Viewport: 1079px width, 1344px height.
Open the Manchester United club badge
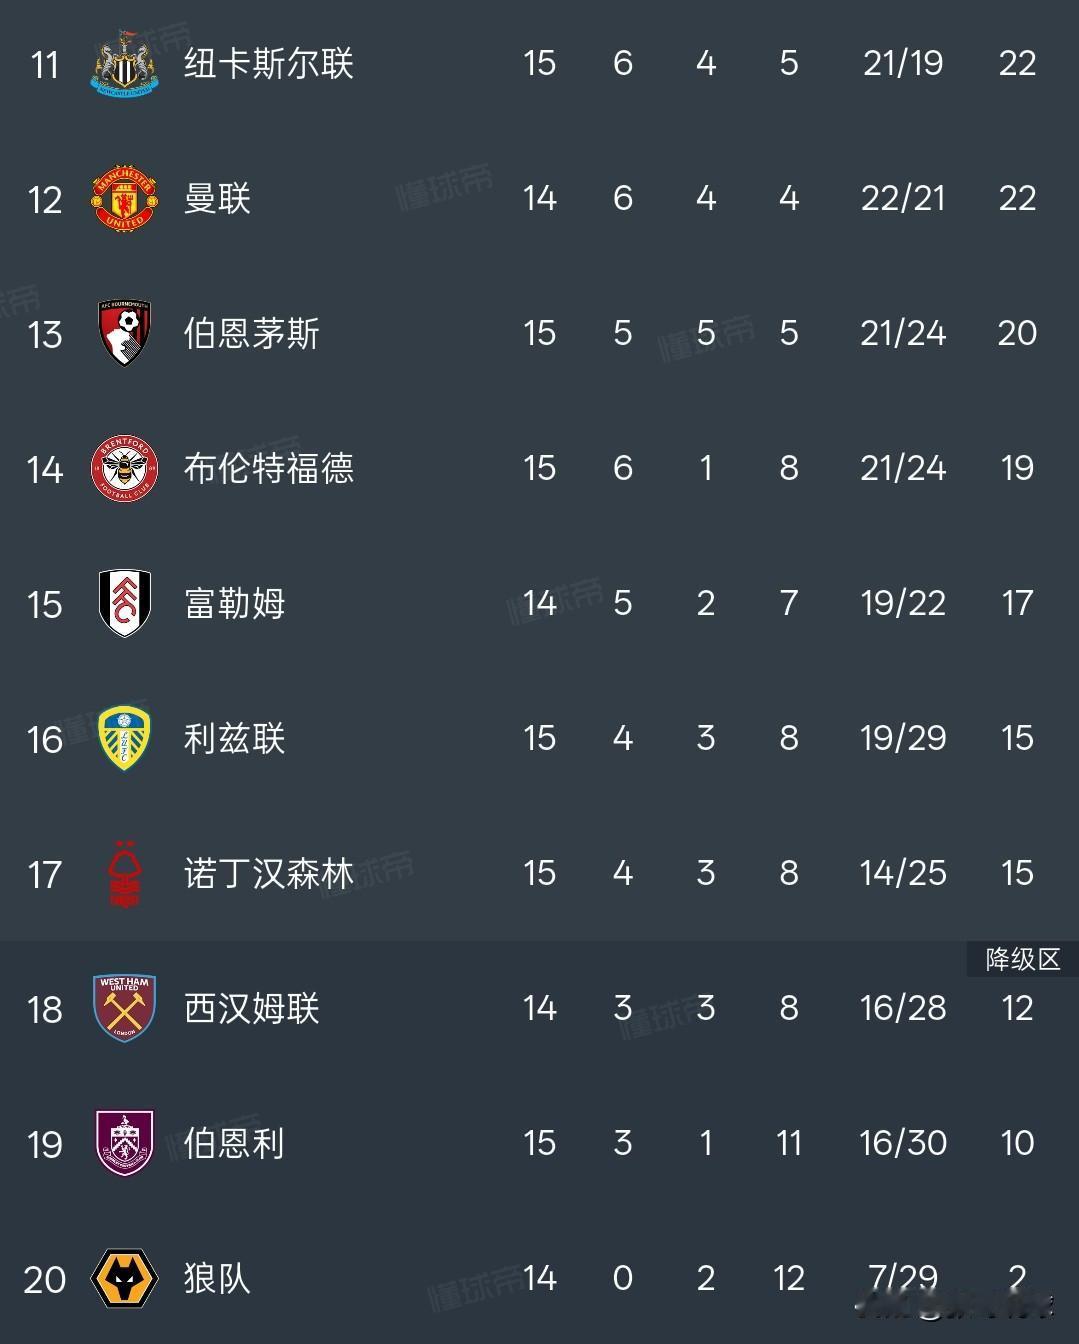(x=125, y=199)
